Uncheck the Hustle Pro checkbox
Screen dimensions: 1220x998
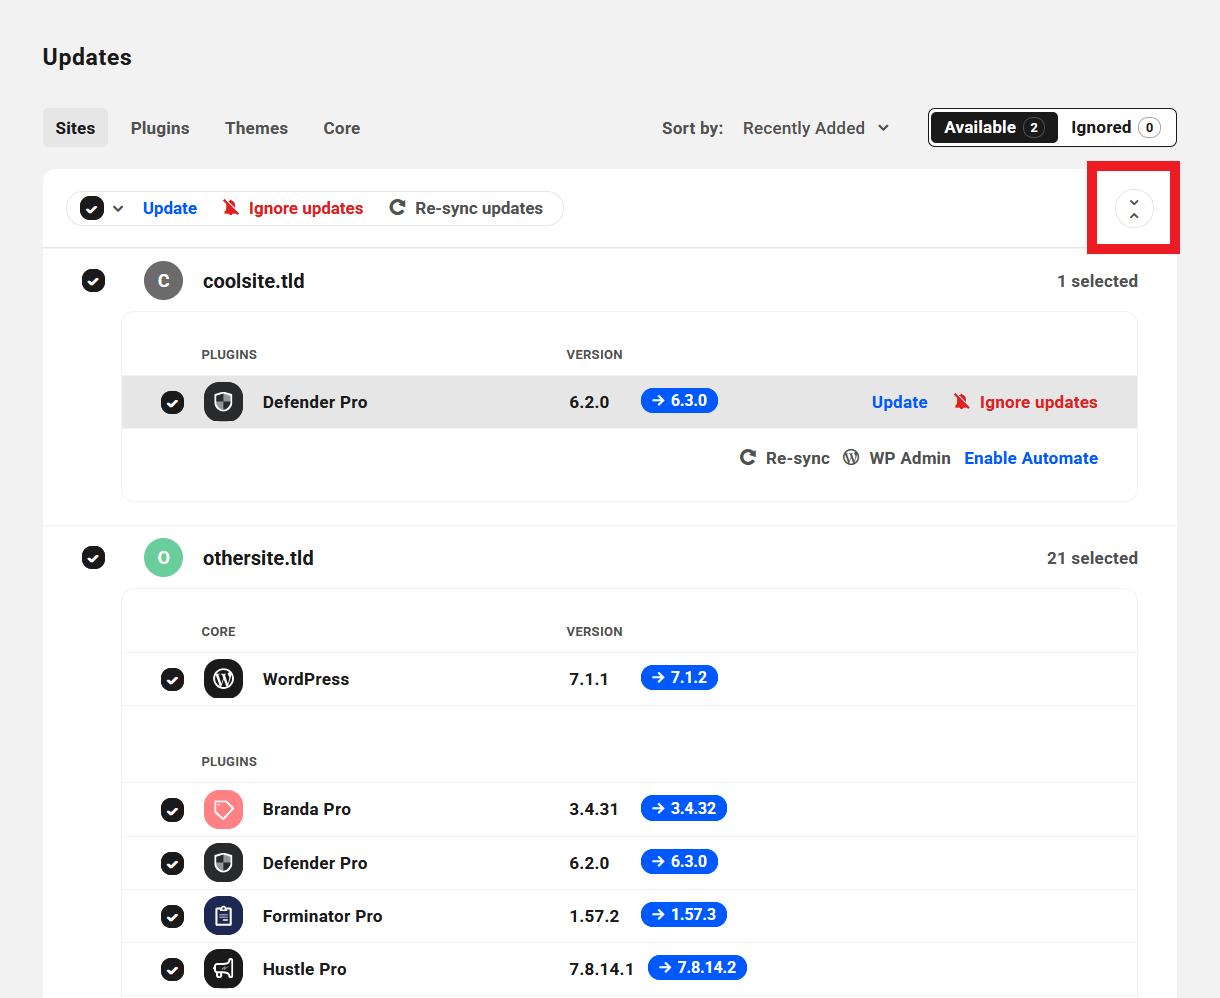[x=173, y=969]
